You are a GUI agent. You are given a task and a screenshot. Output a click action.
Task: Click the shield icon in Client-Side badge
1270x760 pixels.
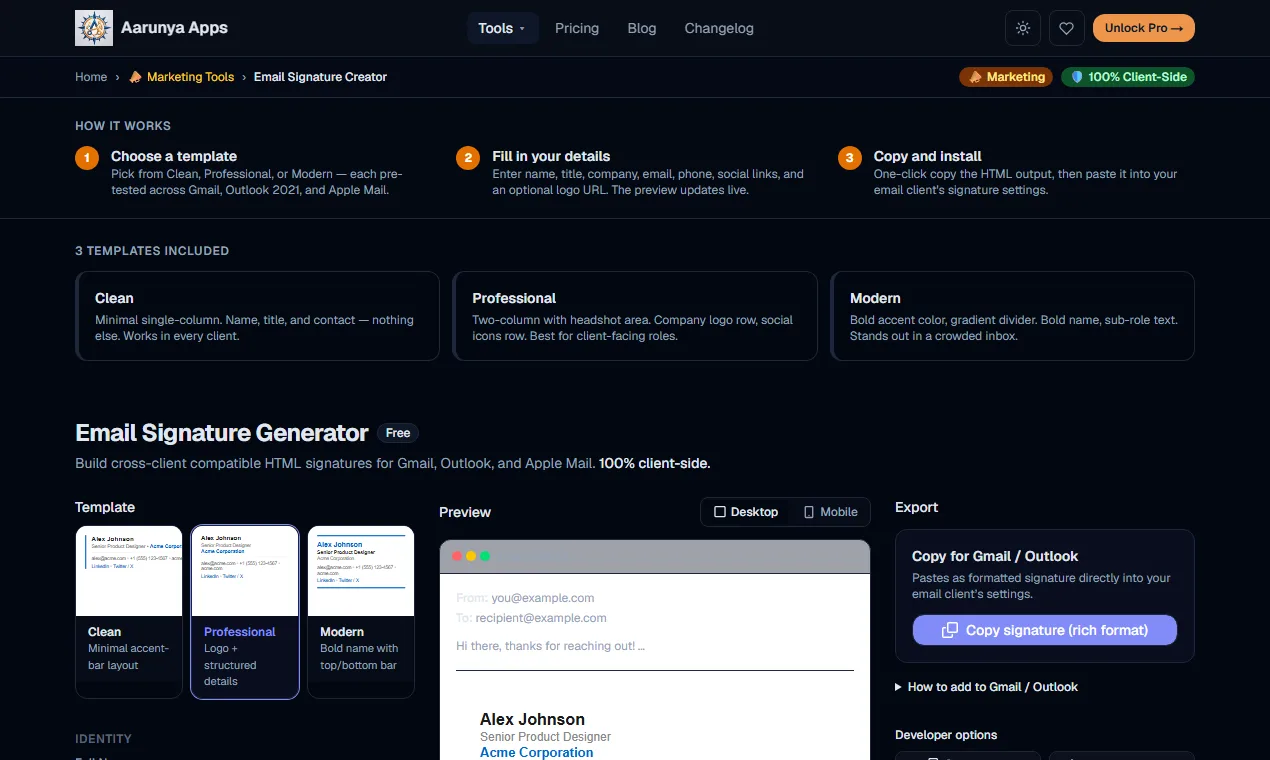coord(1077,77)
